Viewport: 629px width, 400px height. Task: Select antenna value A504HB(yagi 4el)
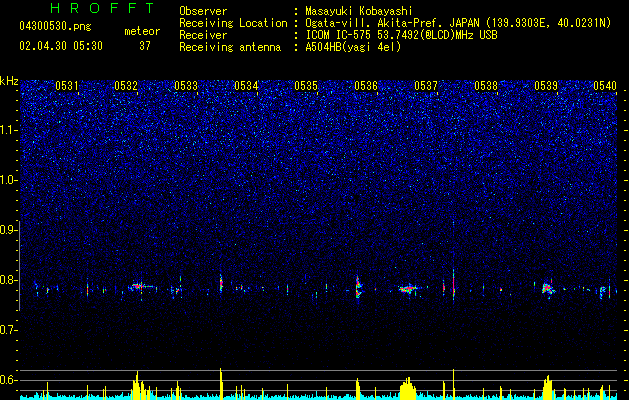pyautogui.click(x=353, y=47)
